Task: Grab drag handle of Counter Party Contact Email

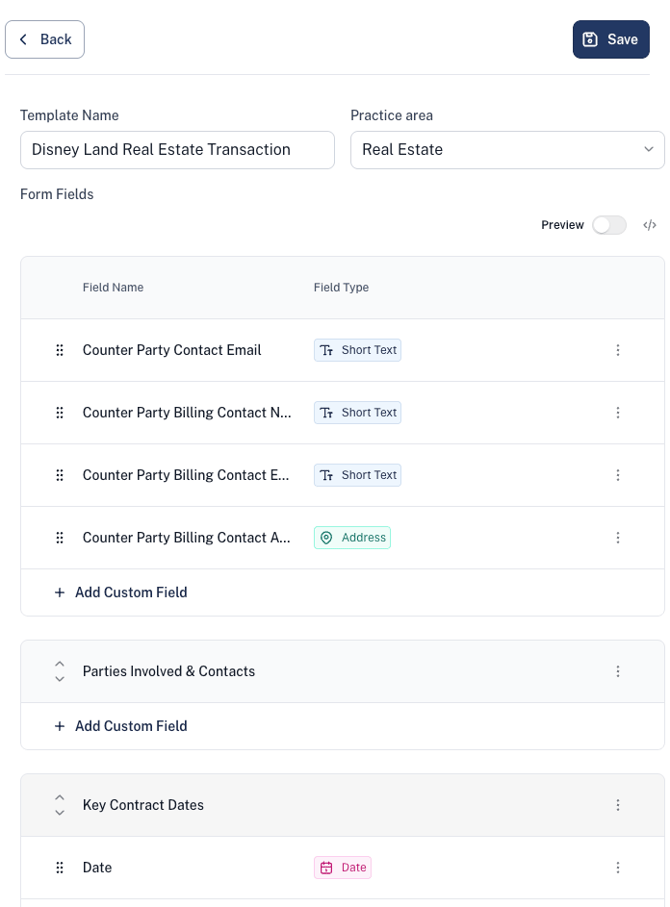Action: (60, 350)
